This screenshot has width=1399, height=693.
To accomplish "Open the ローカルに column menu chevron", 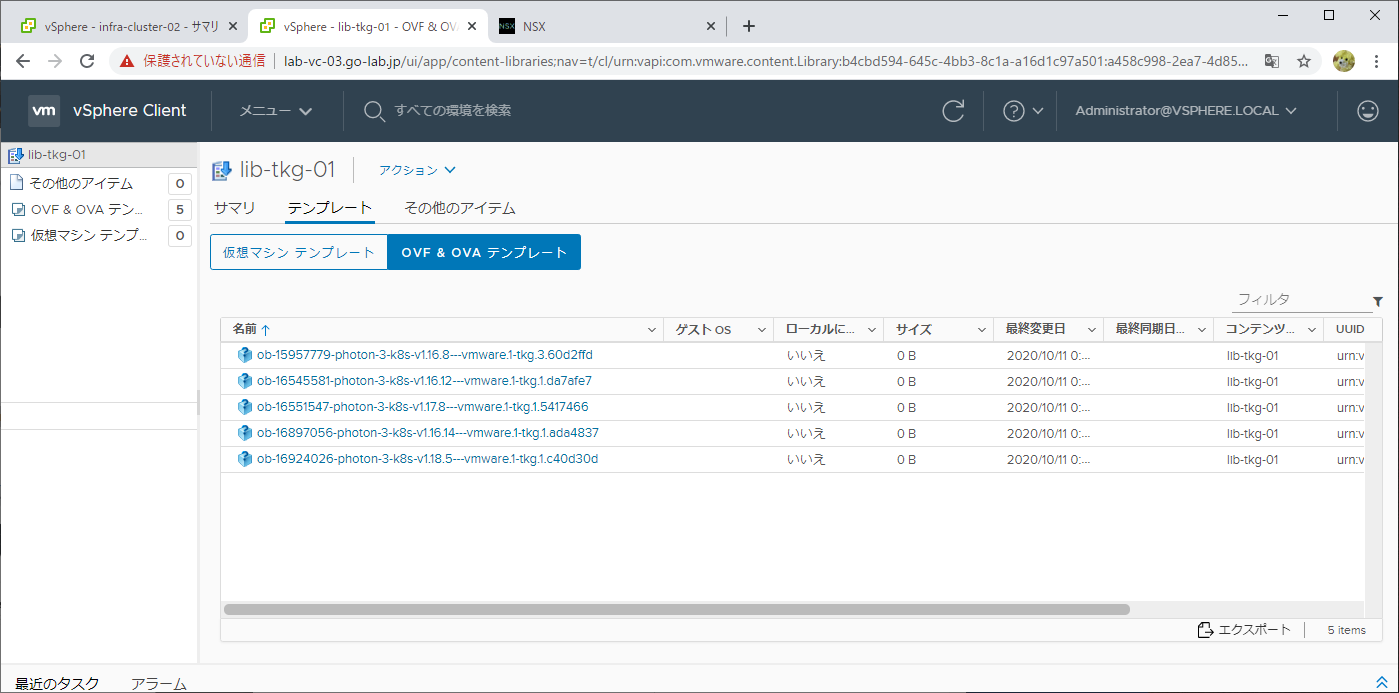I will (872, 329).
